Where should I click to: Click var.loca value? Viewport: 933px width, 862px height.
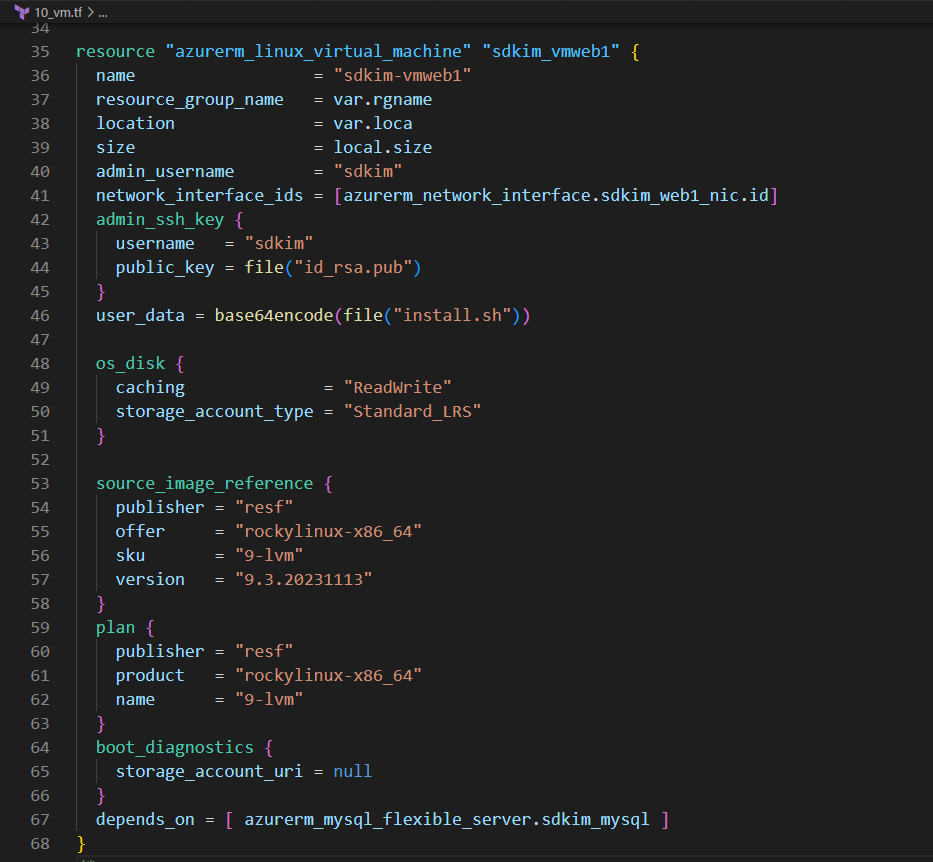[x=372, y=124]
